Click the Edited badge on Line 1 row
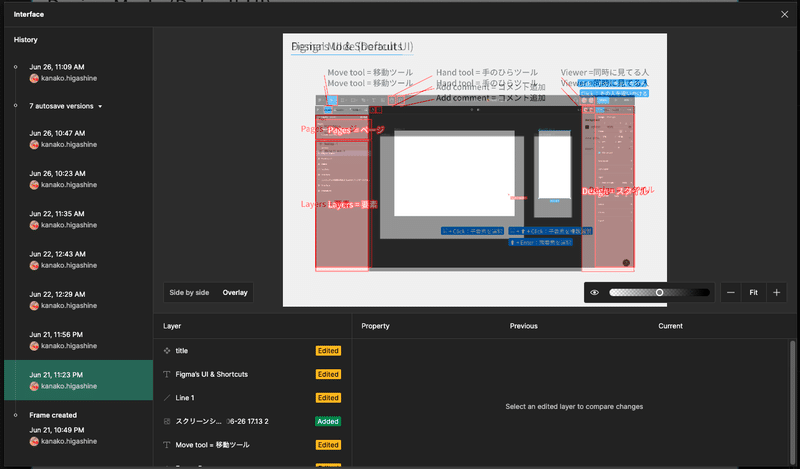 328,398
